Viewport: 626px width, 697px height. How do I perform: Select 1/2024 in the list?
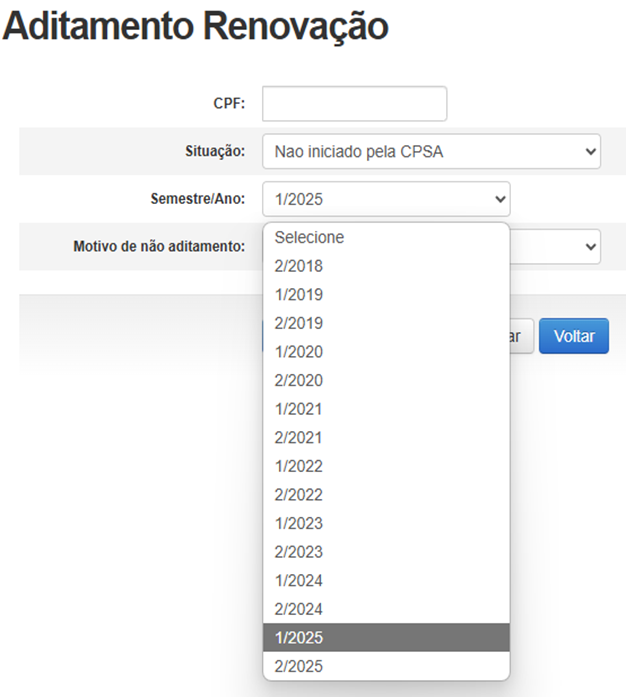pos(385,580)
